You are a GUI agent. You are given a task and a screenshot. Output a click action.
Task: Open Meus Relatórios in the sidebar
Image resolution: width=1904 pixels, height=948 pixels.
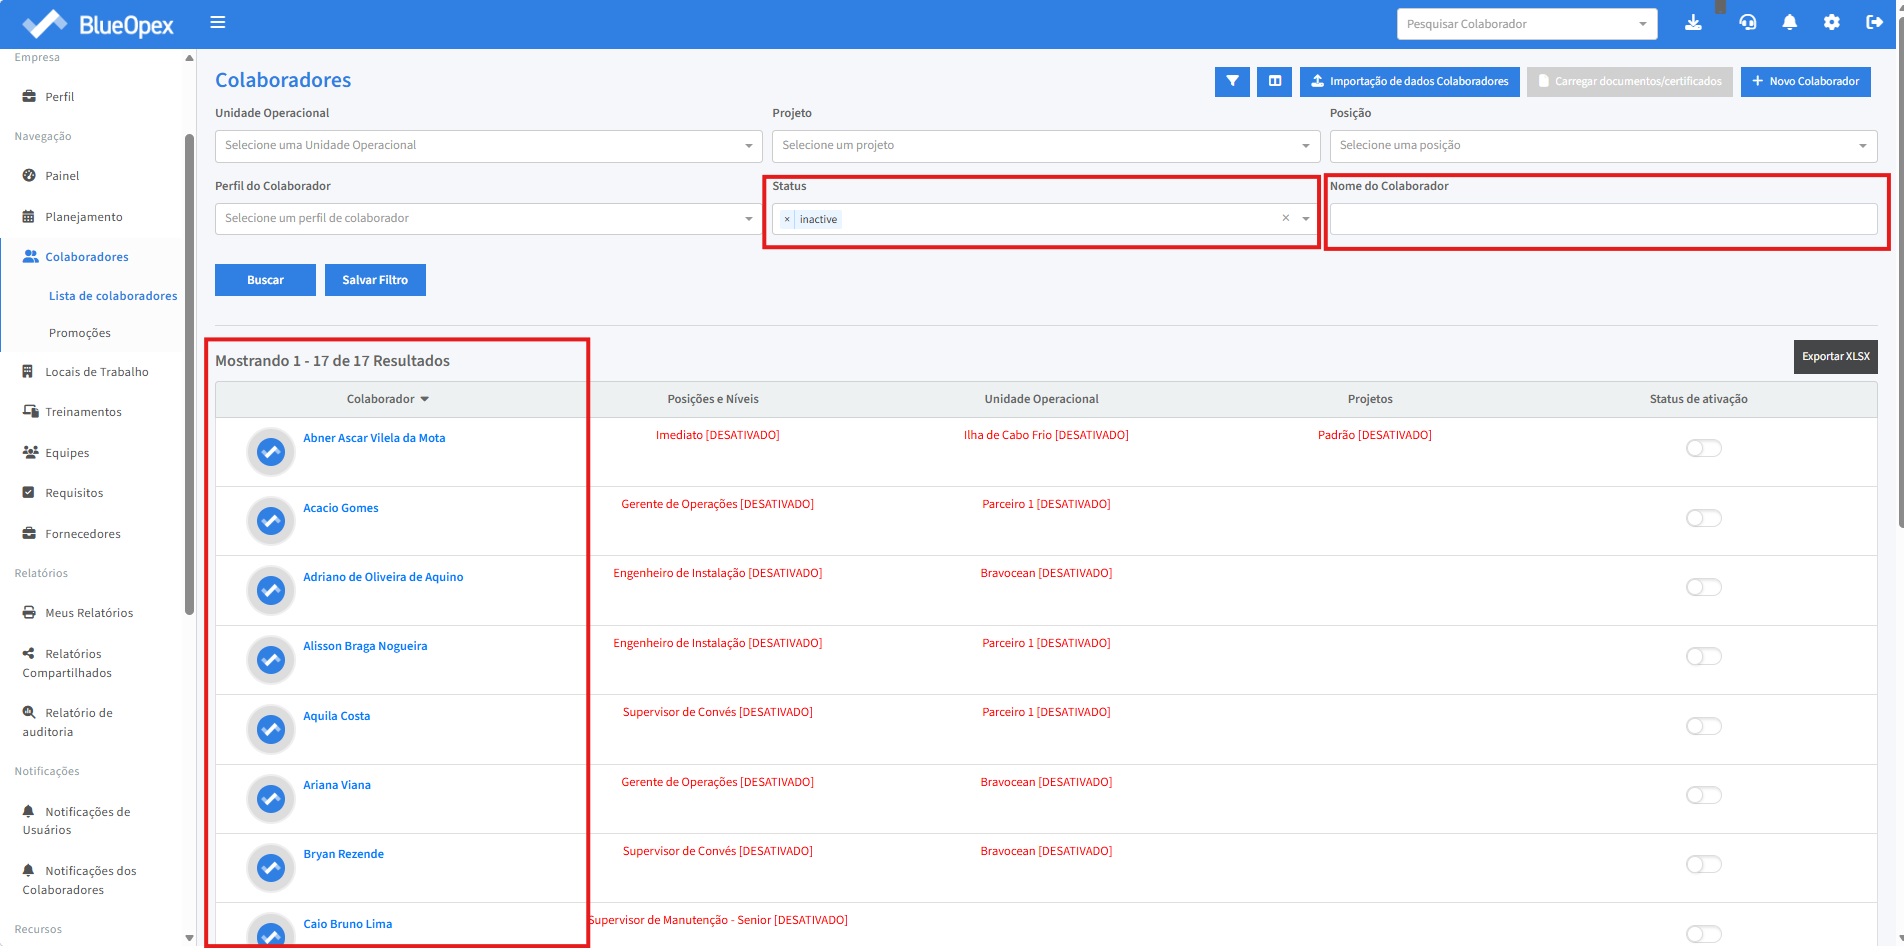[x=89, y=613]
